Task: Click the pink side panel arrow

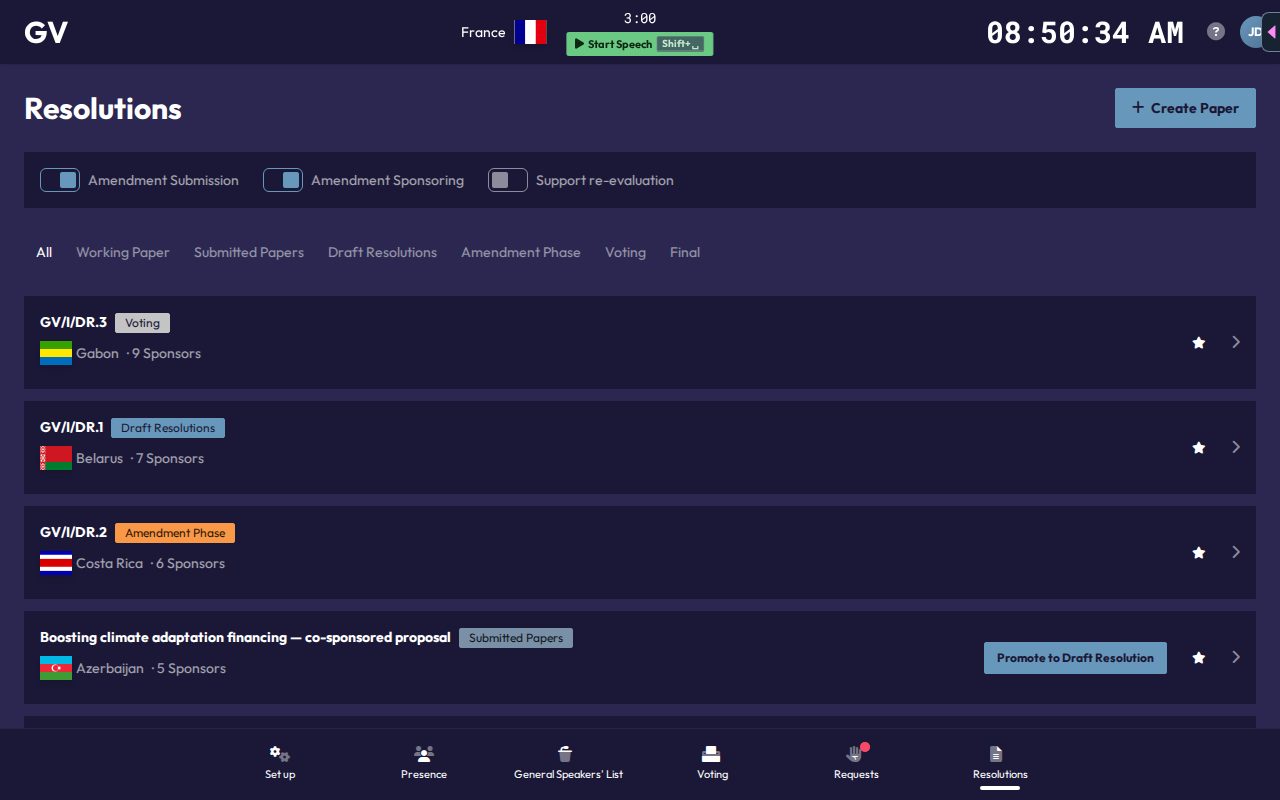Action: tap(1272, 32)
